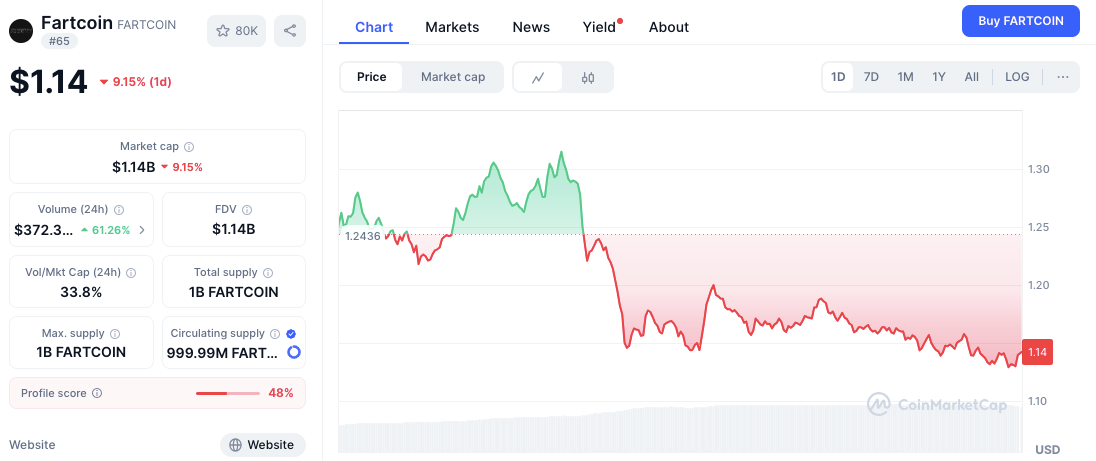Click the circulating supply verified badge

[x=290, y=333]
